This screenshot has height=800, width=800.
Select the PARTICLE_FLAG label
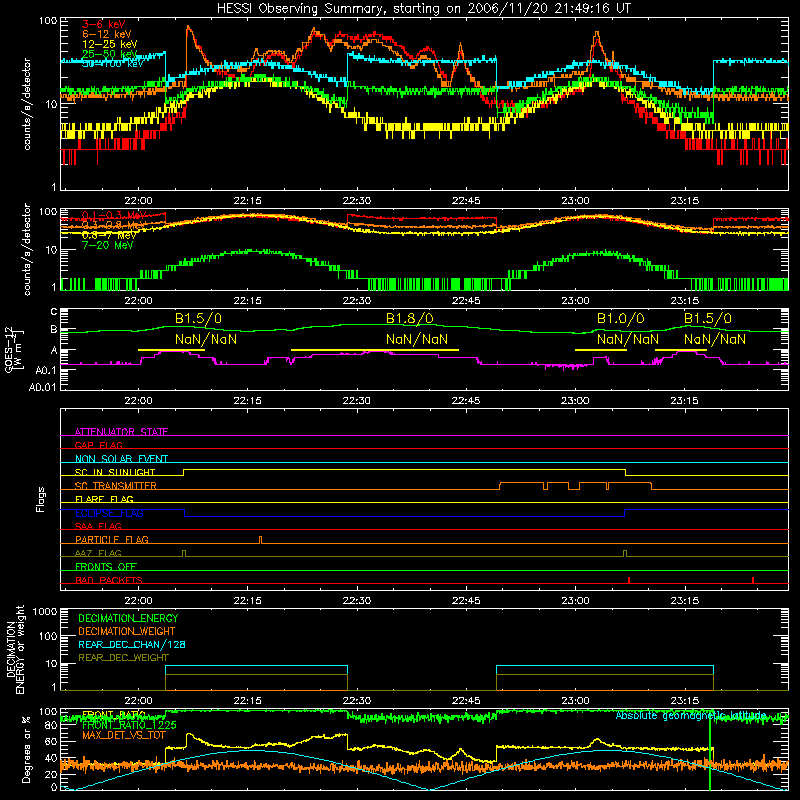point(112,540)
